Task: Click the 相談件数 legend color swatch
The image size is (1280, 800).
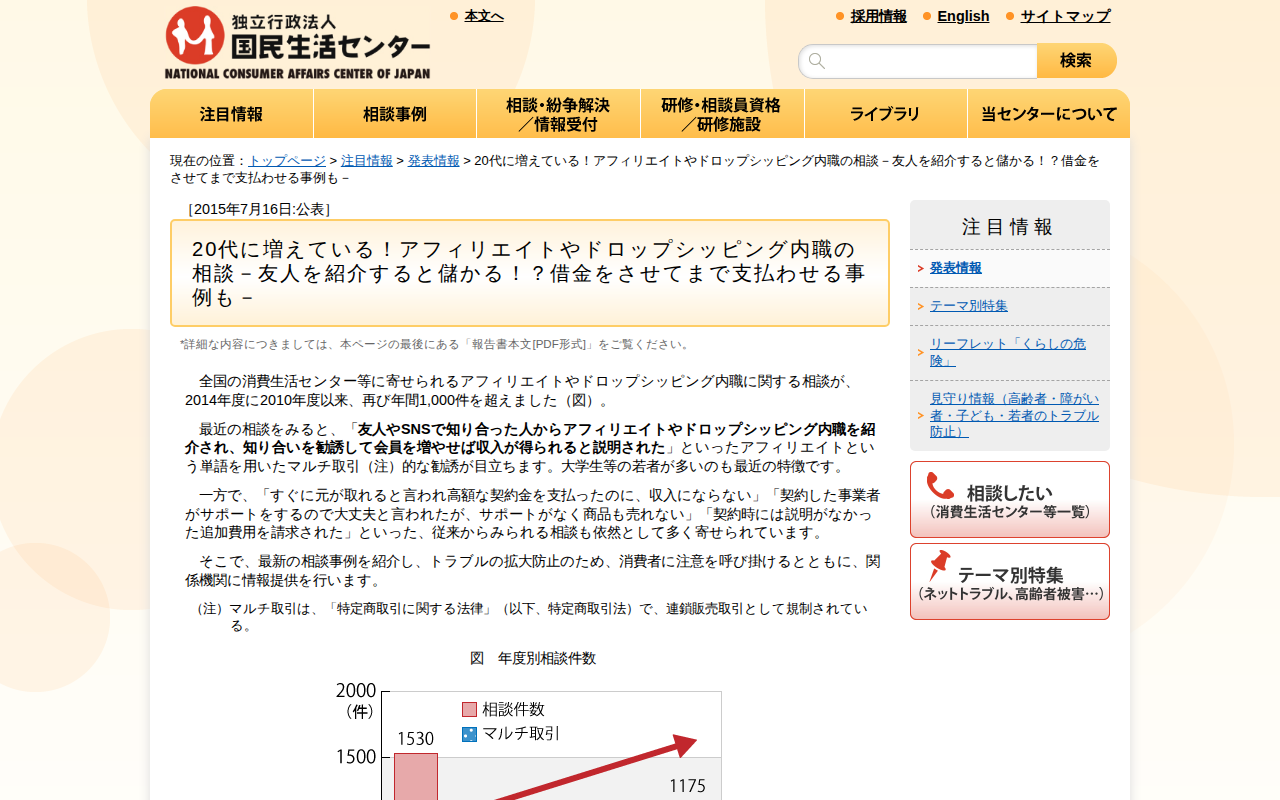Action: tap(469, 710)
